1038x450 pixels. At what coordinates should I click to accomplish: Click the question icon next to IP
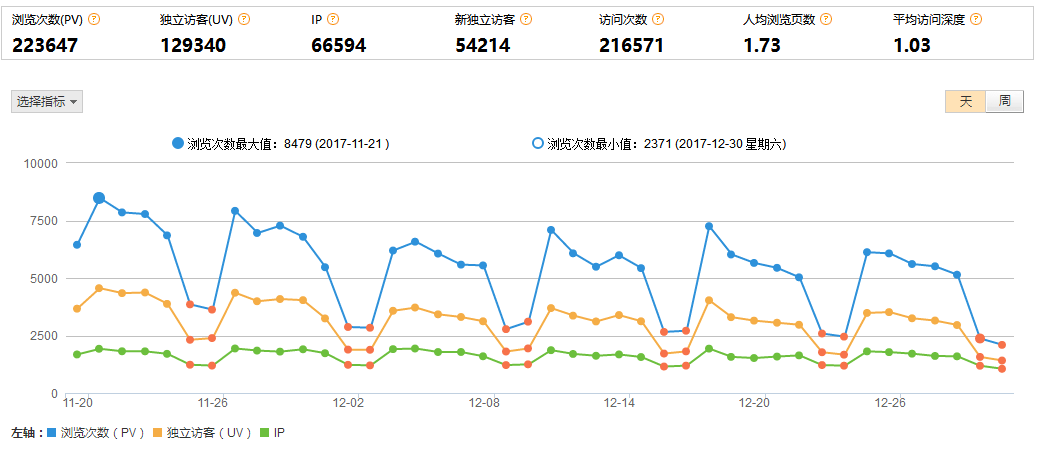333,19
